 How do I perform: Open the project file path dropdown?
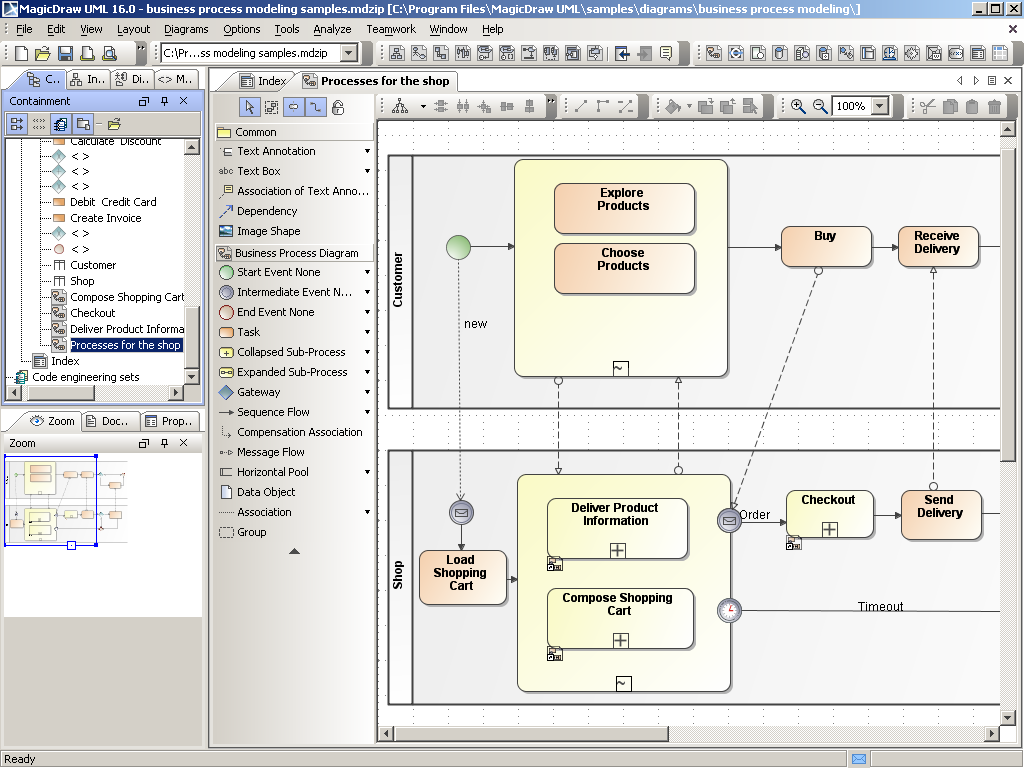[x=349, y=53]
